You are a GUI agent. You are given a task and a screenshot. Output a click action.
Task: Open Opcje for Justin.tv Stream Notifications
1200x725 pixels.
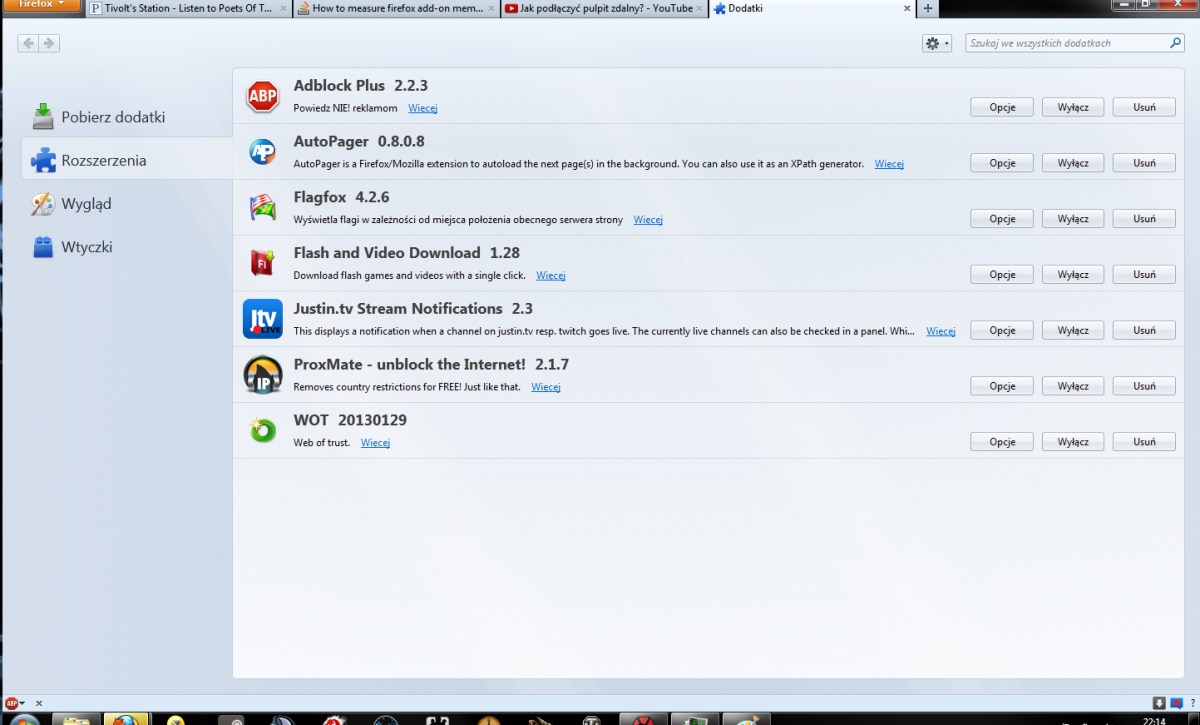(x=1003, y=331)
